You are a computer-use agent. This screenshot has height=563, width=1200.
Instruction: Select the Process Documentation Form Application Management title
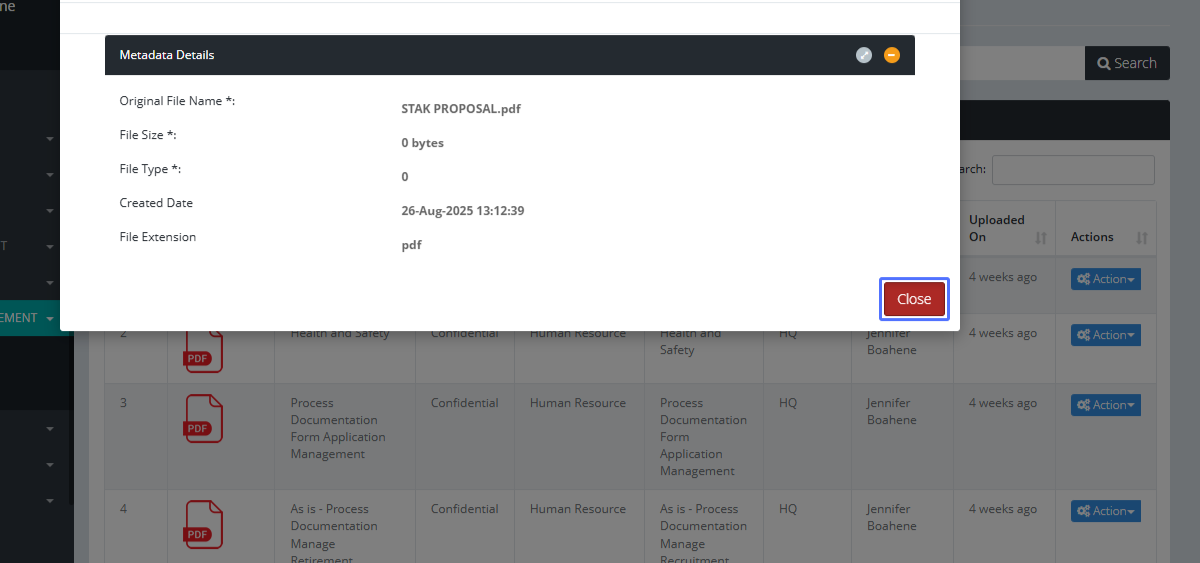tap(337, 428)
